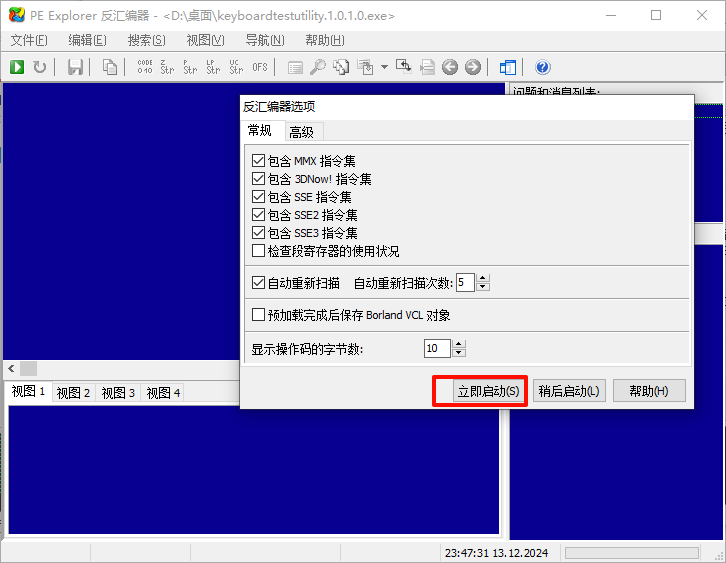Click the grayed document arrow toolbar icon

(427, 68)
